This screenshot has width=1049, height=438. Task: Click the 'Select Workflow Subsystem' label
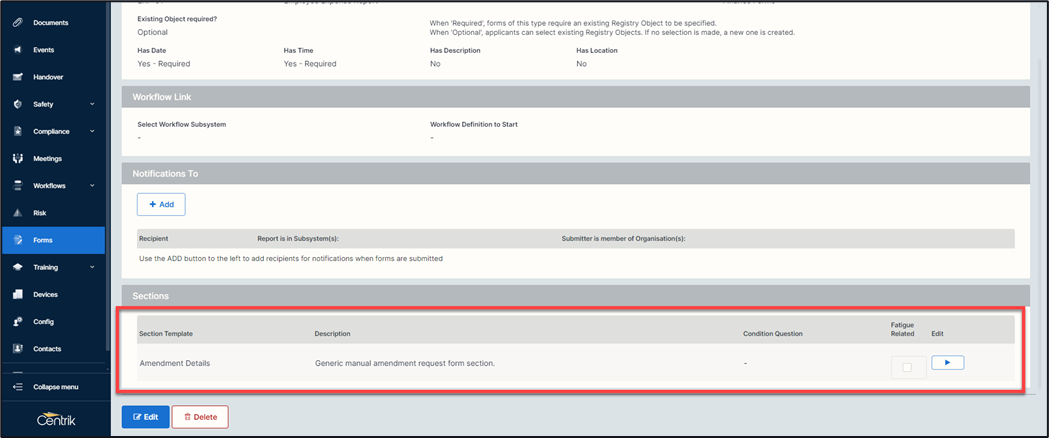pos(182,124)
